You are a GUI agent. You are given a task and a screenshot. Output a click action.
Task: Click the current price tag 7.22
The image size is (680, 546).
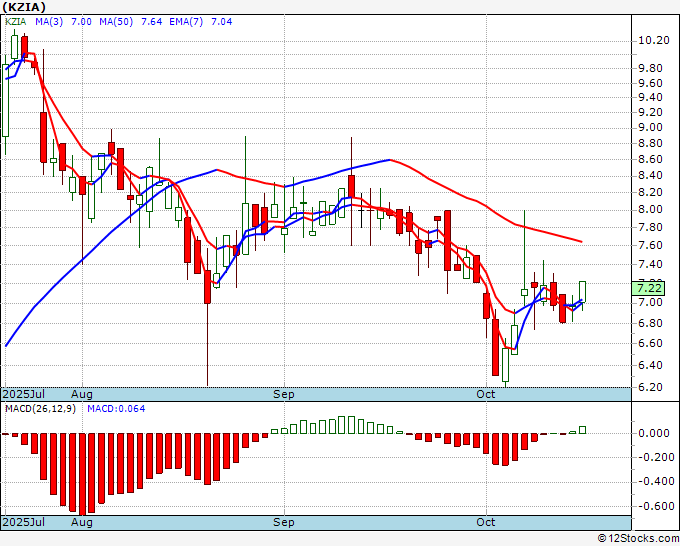point(648,288)
